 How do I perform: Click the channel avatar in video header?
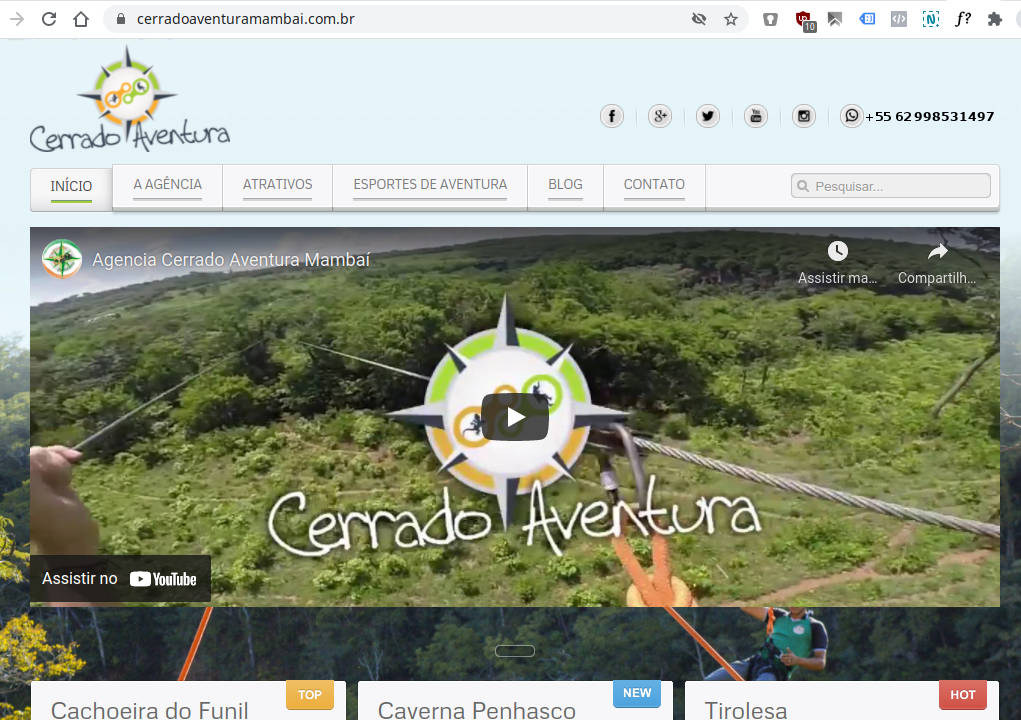pyautogui.click(x=62, y=259)
